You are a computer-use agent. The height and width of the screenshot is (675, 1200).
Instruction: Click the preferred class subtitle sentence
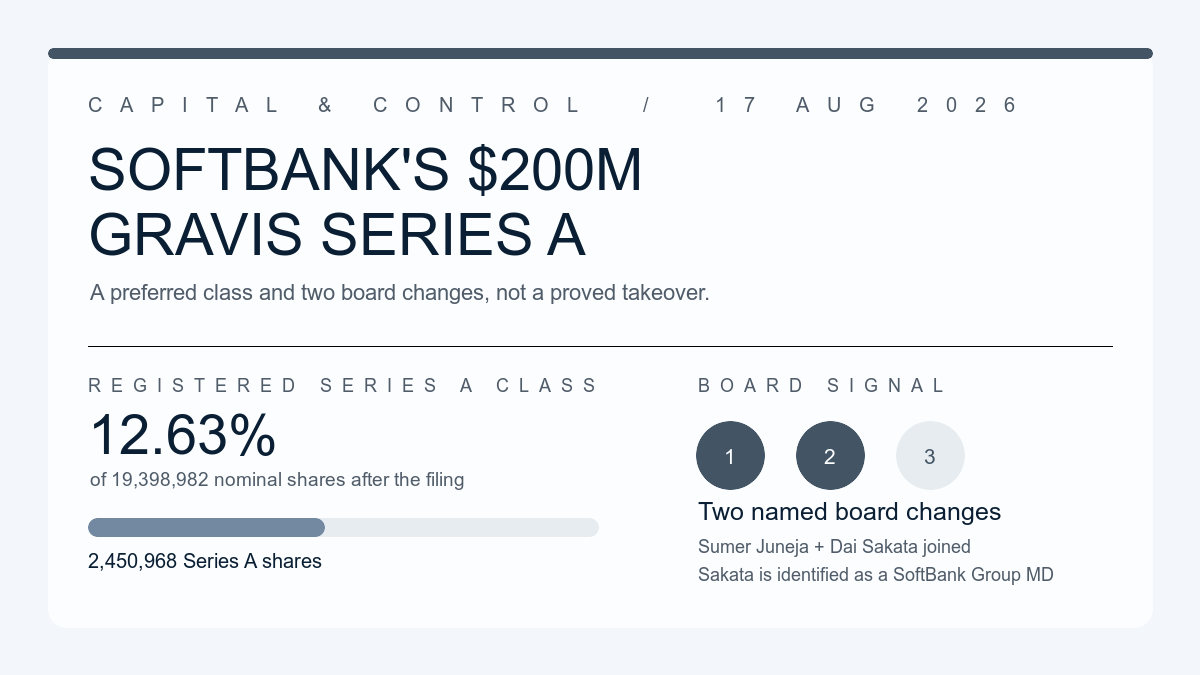click(399, 293)
